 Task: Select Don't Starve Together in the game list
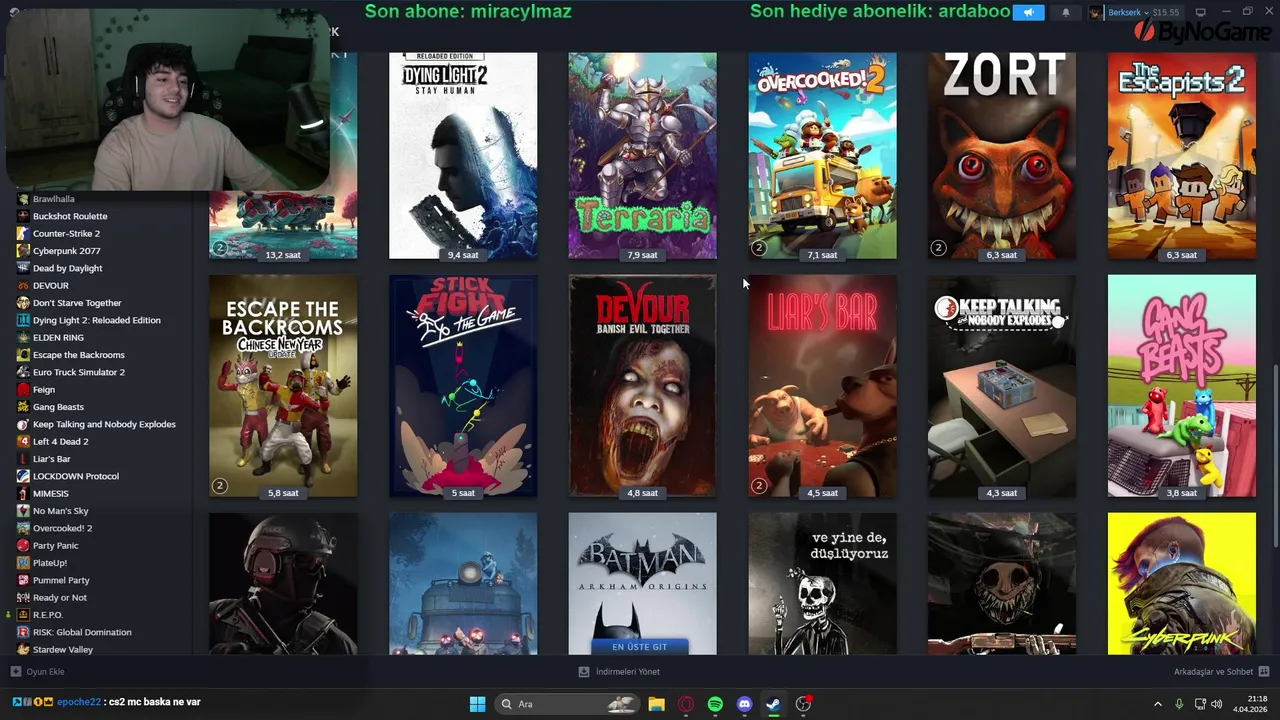point(77,303)
